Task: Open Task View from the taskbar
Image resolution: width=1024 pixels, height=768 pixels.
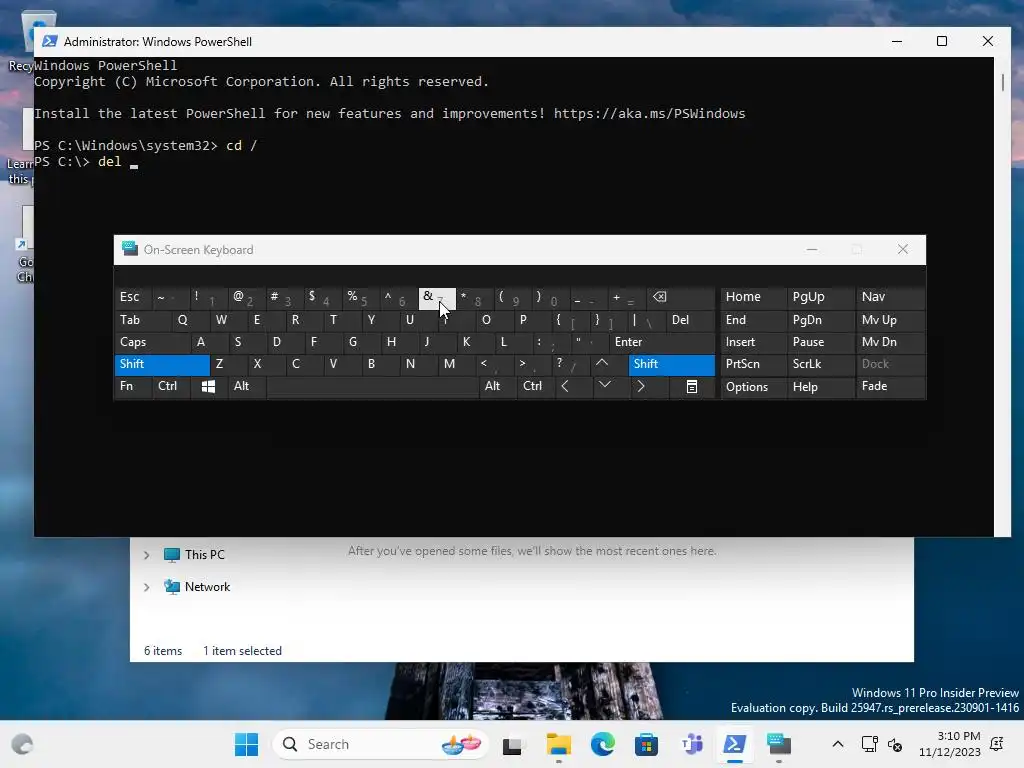Action: [513, 744]
